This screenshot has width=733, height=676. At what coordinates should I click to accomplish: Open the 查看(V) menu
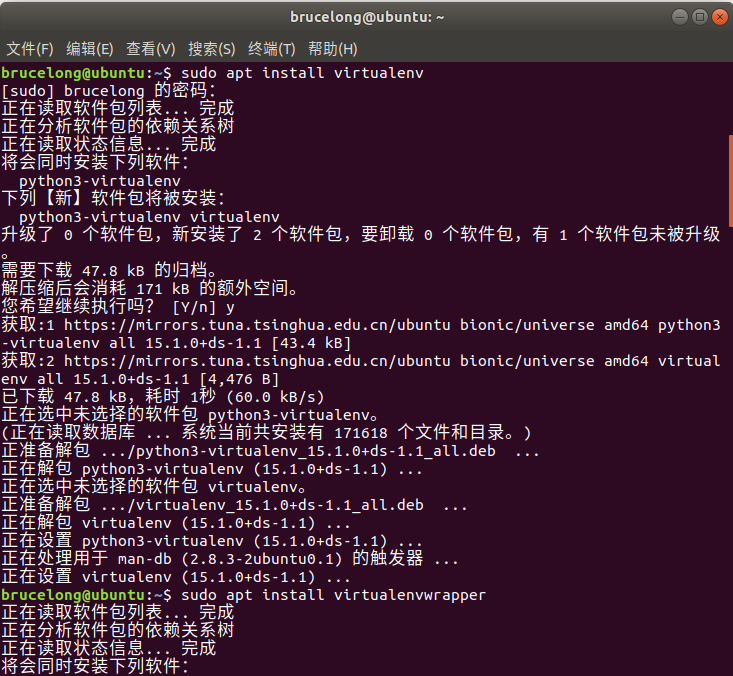[x=151, y=49]
